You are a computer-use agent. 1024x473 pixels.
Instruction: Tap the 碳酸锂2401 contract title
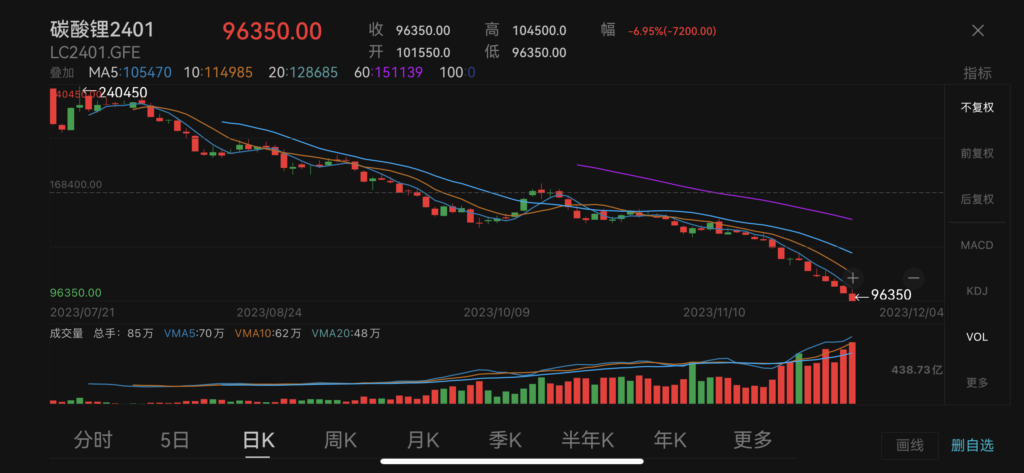102,29
